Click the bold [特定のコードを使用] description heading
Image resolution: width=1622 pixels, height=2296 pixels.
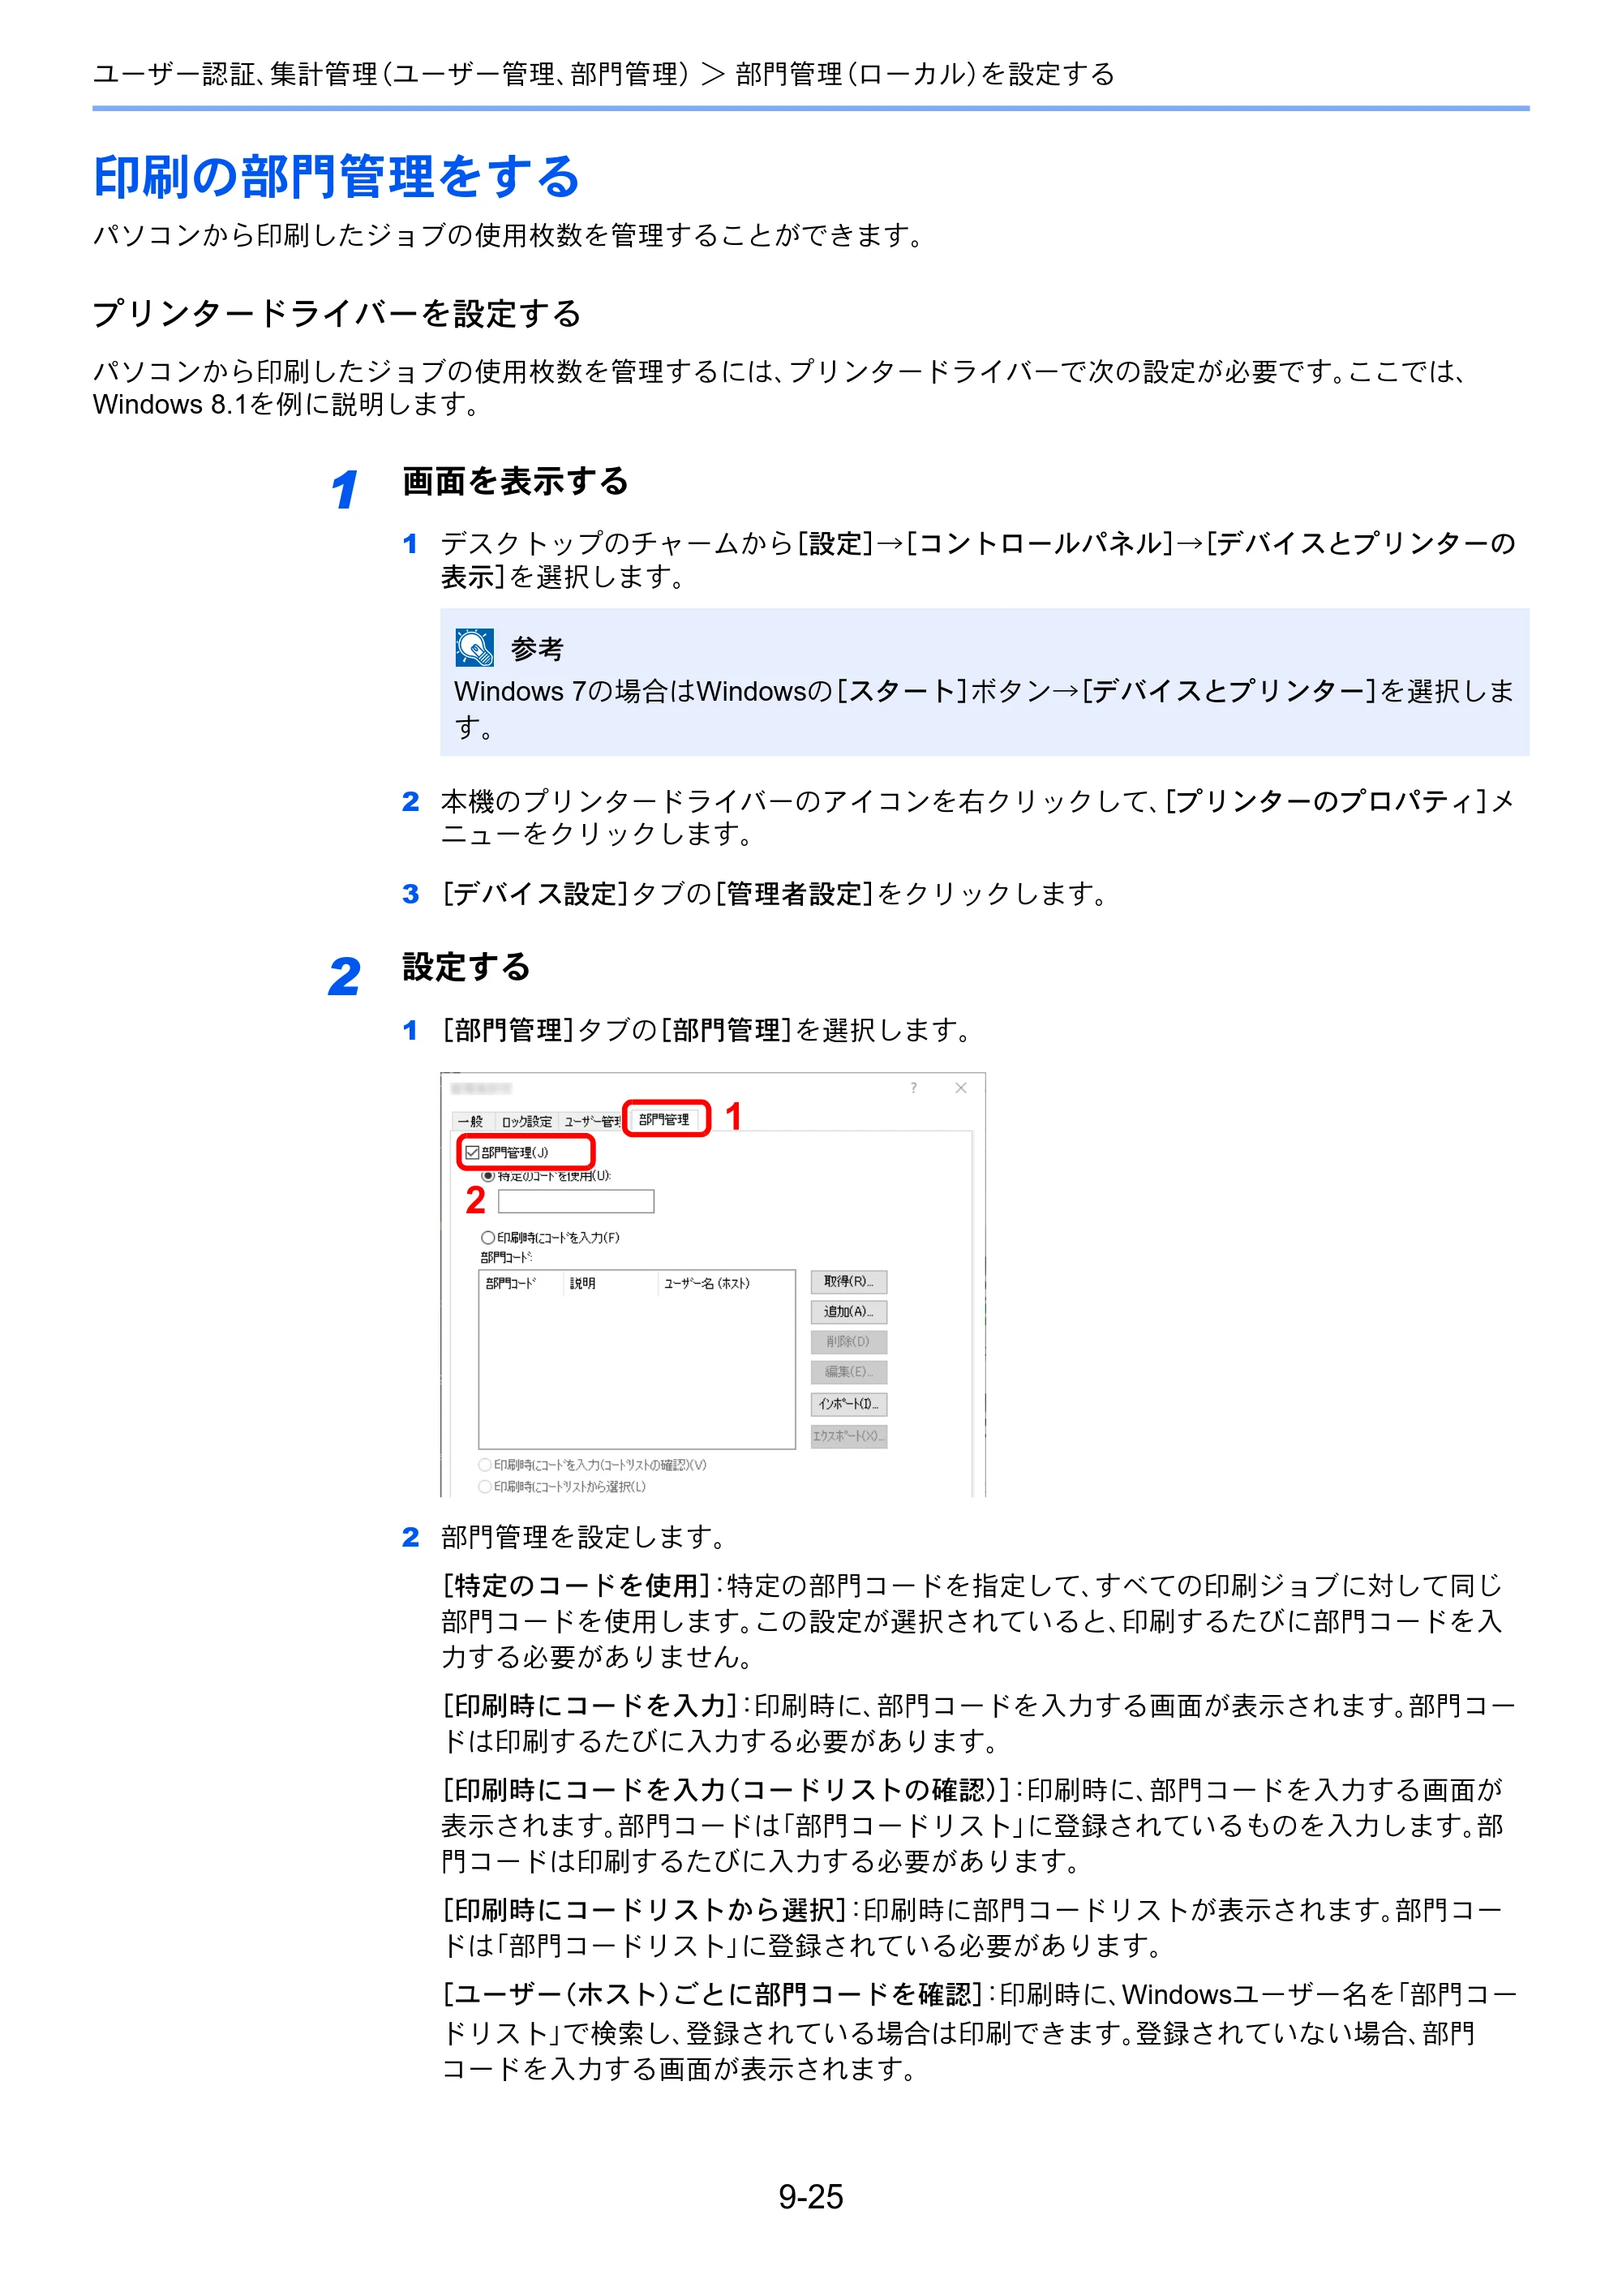[576, 1585]
